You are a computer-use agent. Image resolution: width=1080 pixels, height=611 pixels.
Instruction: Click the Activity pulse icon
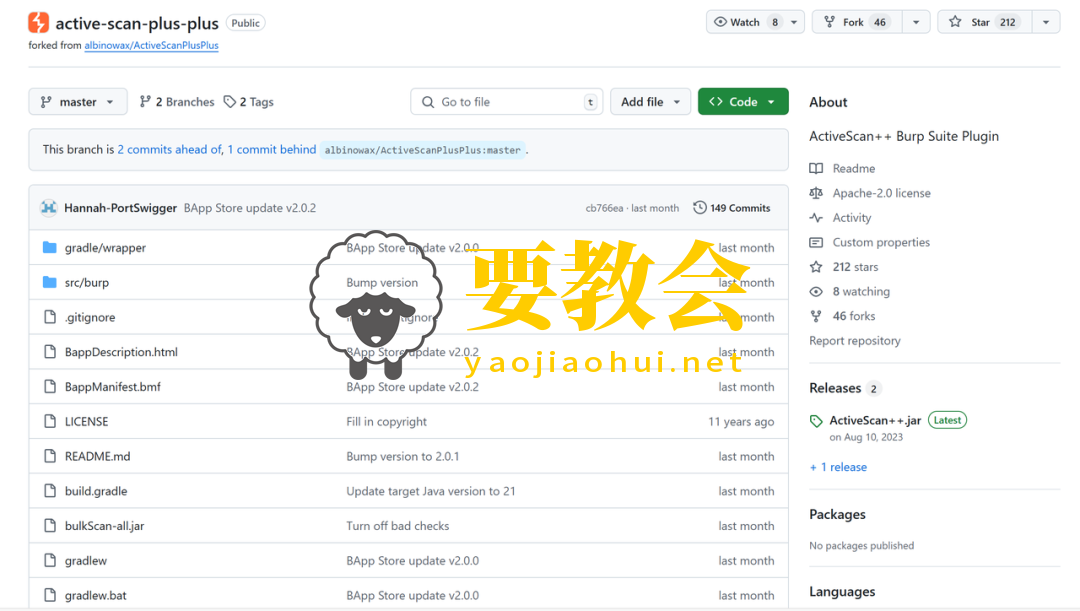coord(816,218)
